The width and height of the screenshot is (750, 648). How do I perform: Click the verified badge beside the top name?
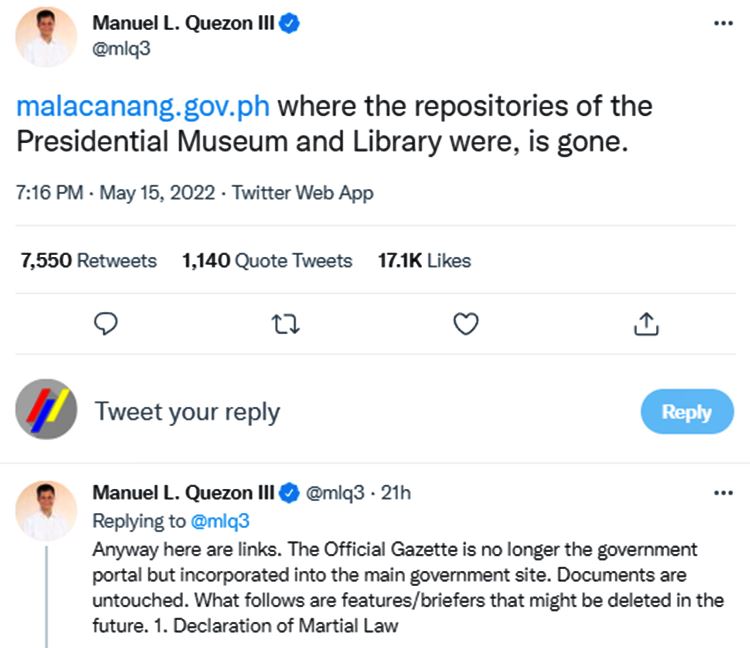point(291,24)
